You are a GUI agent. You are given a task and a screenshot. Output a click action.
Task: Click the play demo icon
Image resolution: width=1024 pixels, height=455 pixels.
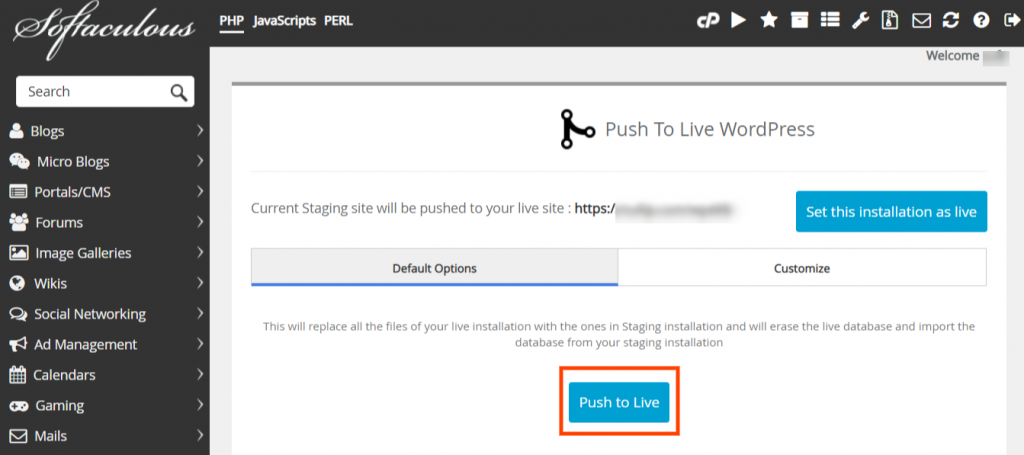(739, 21)
